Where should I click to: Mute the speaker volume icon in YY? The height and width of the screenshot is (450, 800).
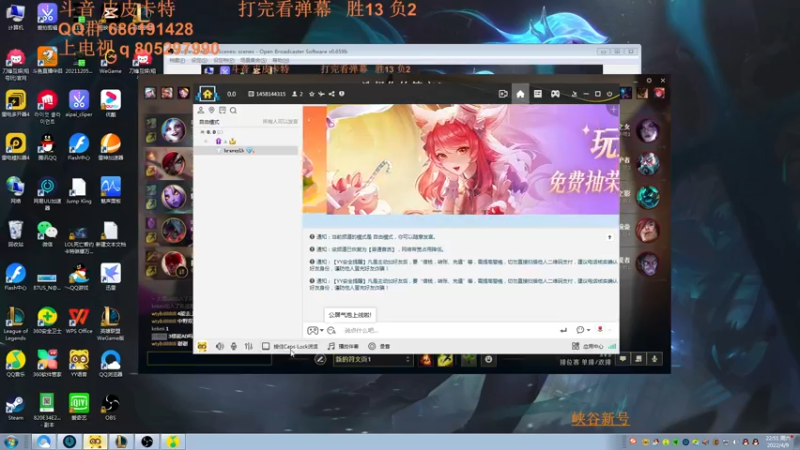point(219,346)
